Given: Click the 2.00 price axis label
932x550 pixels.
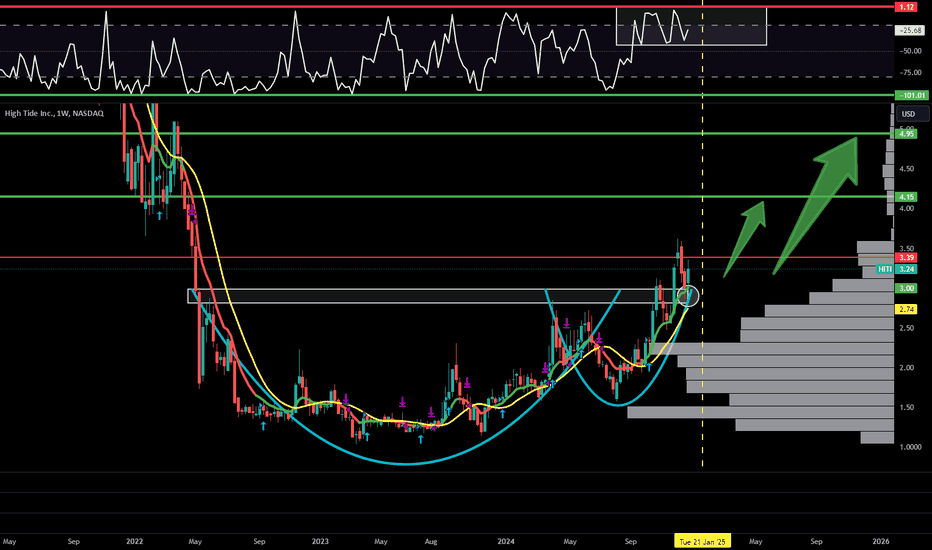Looking at the screenshot, I should 906,368.
